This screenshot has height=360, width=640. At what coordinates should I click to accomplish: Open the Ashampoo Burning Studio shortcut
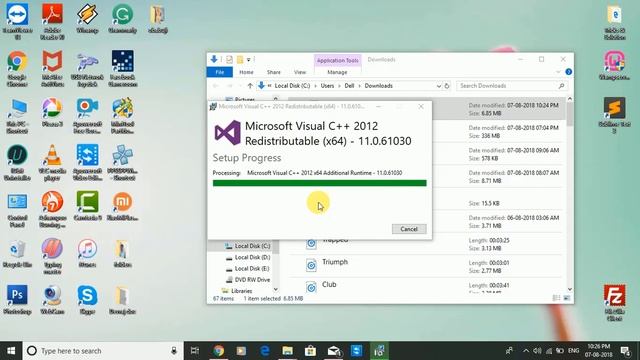[x=52, y=209]
